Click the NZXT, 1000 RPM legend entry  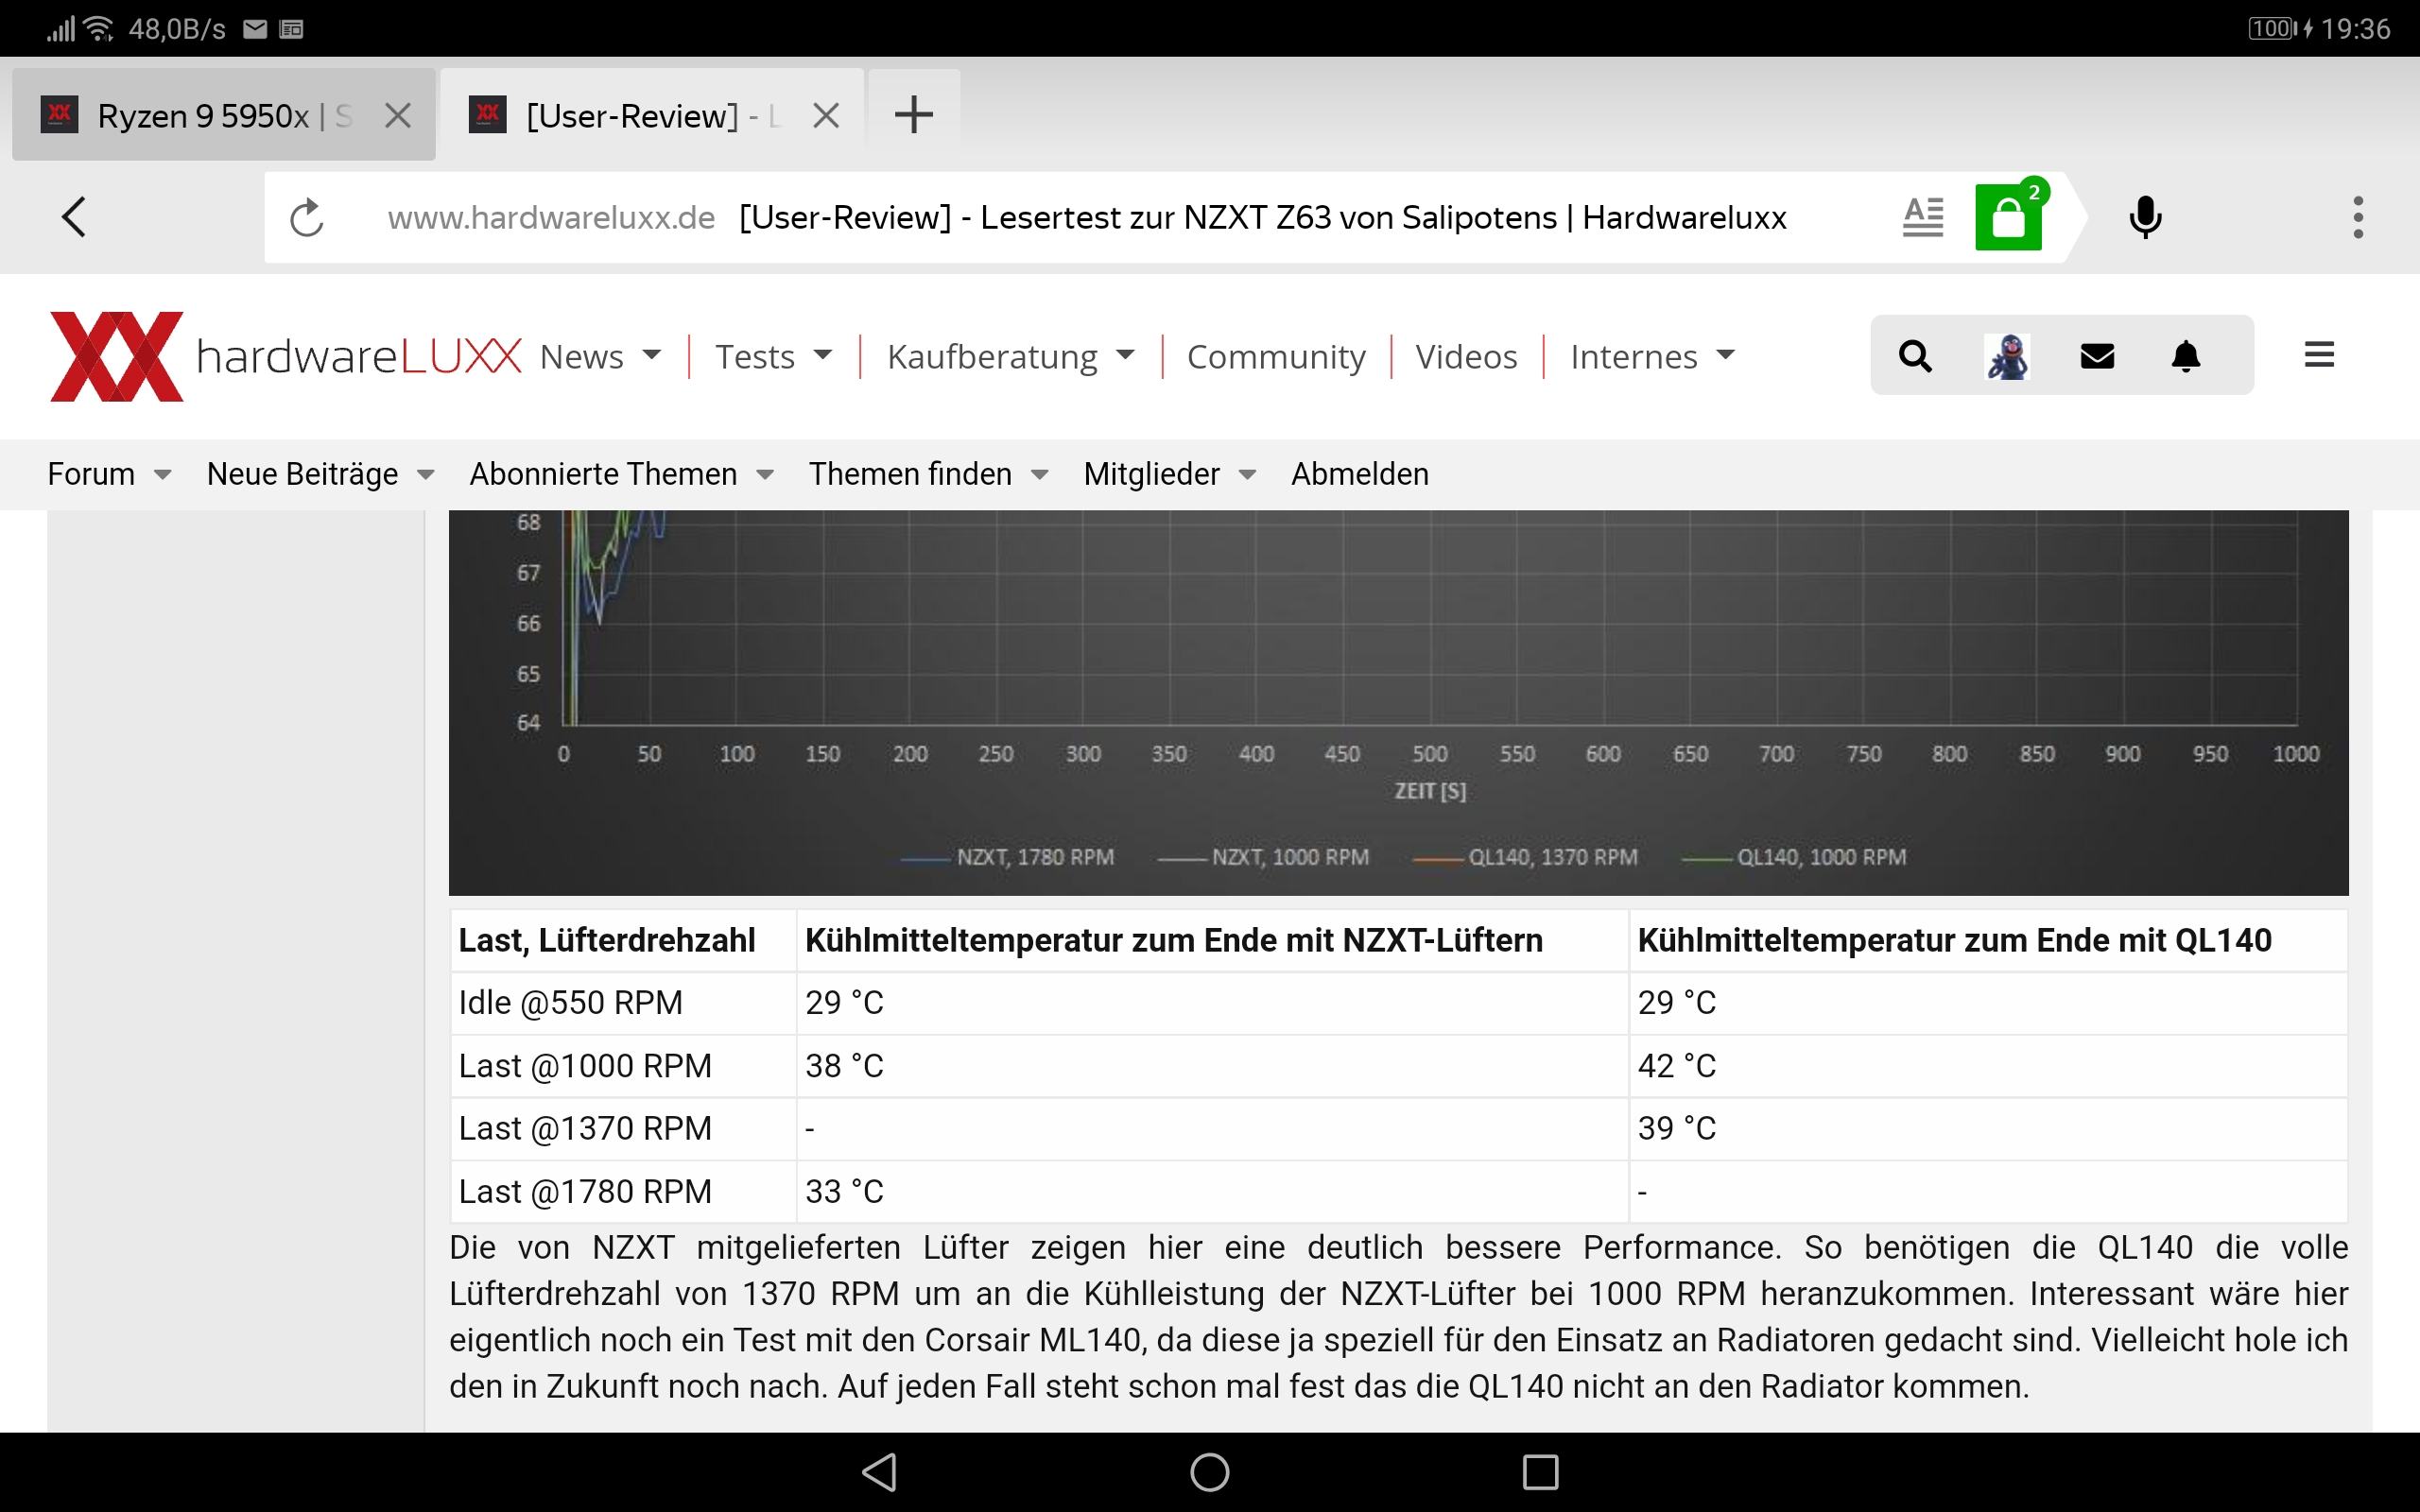point(1263,857)
